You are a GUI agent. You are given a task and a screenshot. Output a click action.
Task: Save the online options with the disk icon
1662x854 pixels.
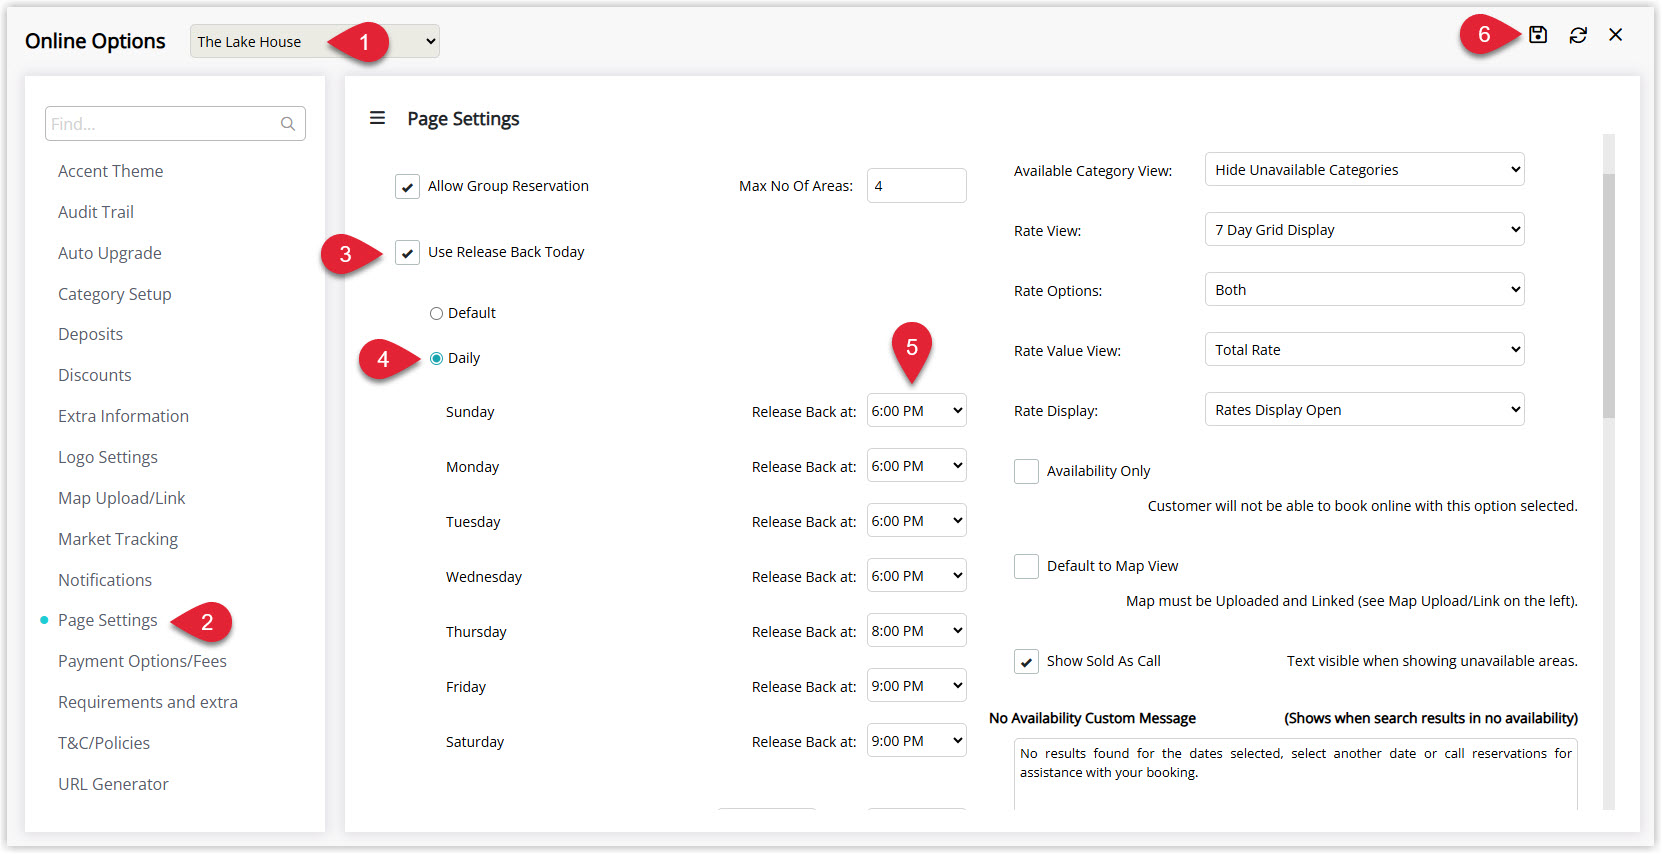coord(1538,35)
